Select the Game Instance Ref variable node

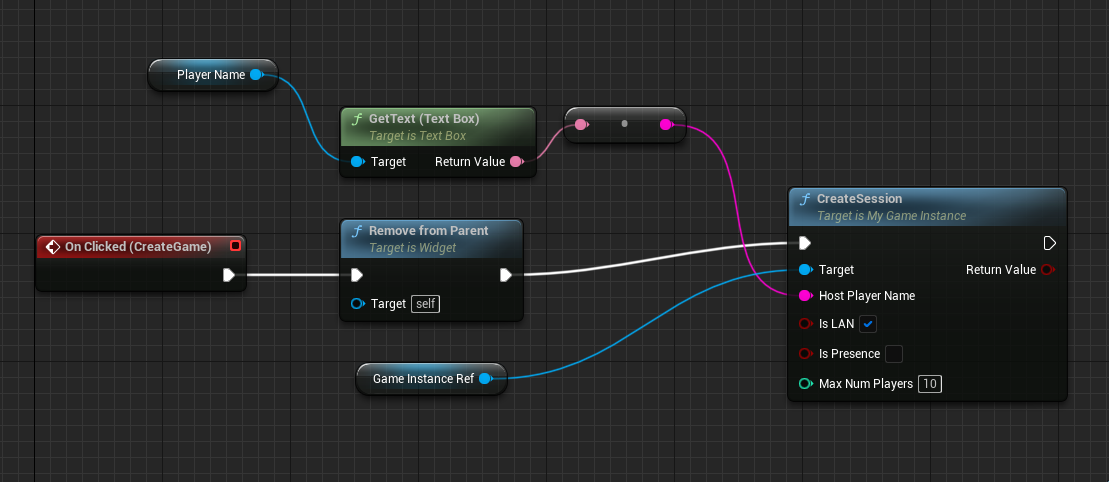tap(431, 379)
